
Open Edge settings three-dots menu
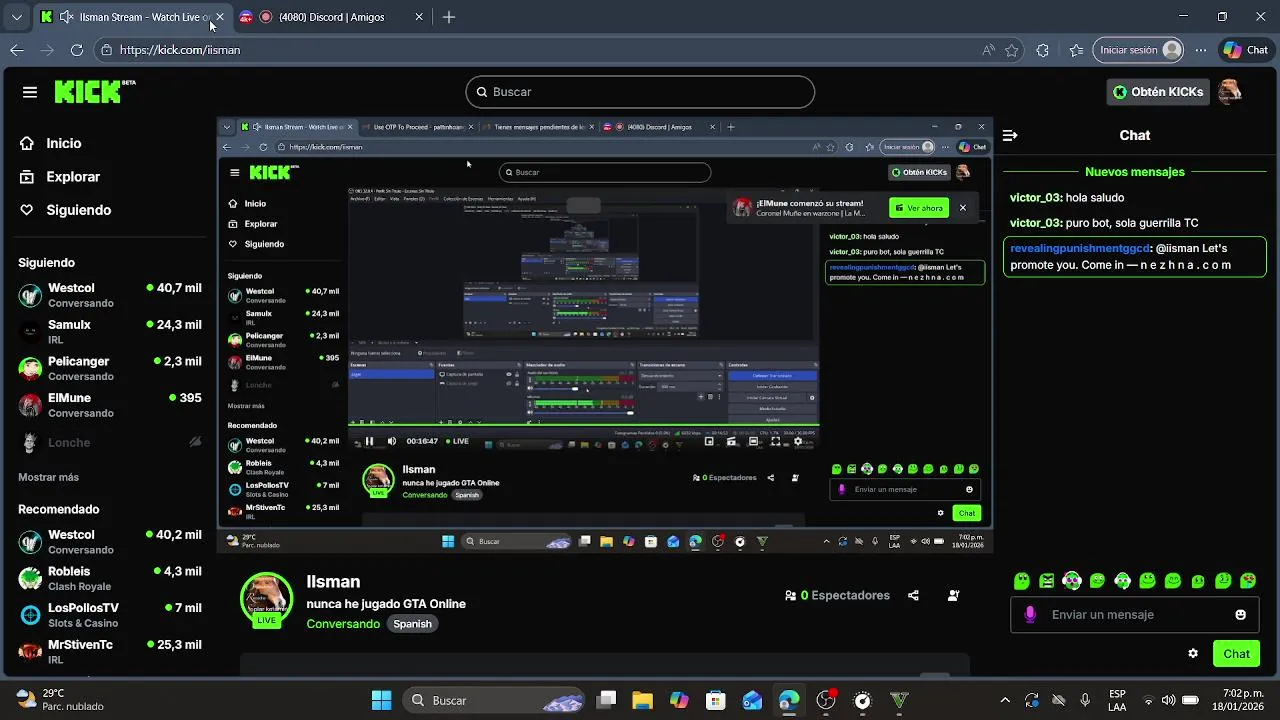pyautogui.click(x=1201, y=50)
